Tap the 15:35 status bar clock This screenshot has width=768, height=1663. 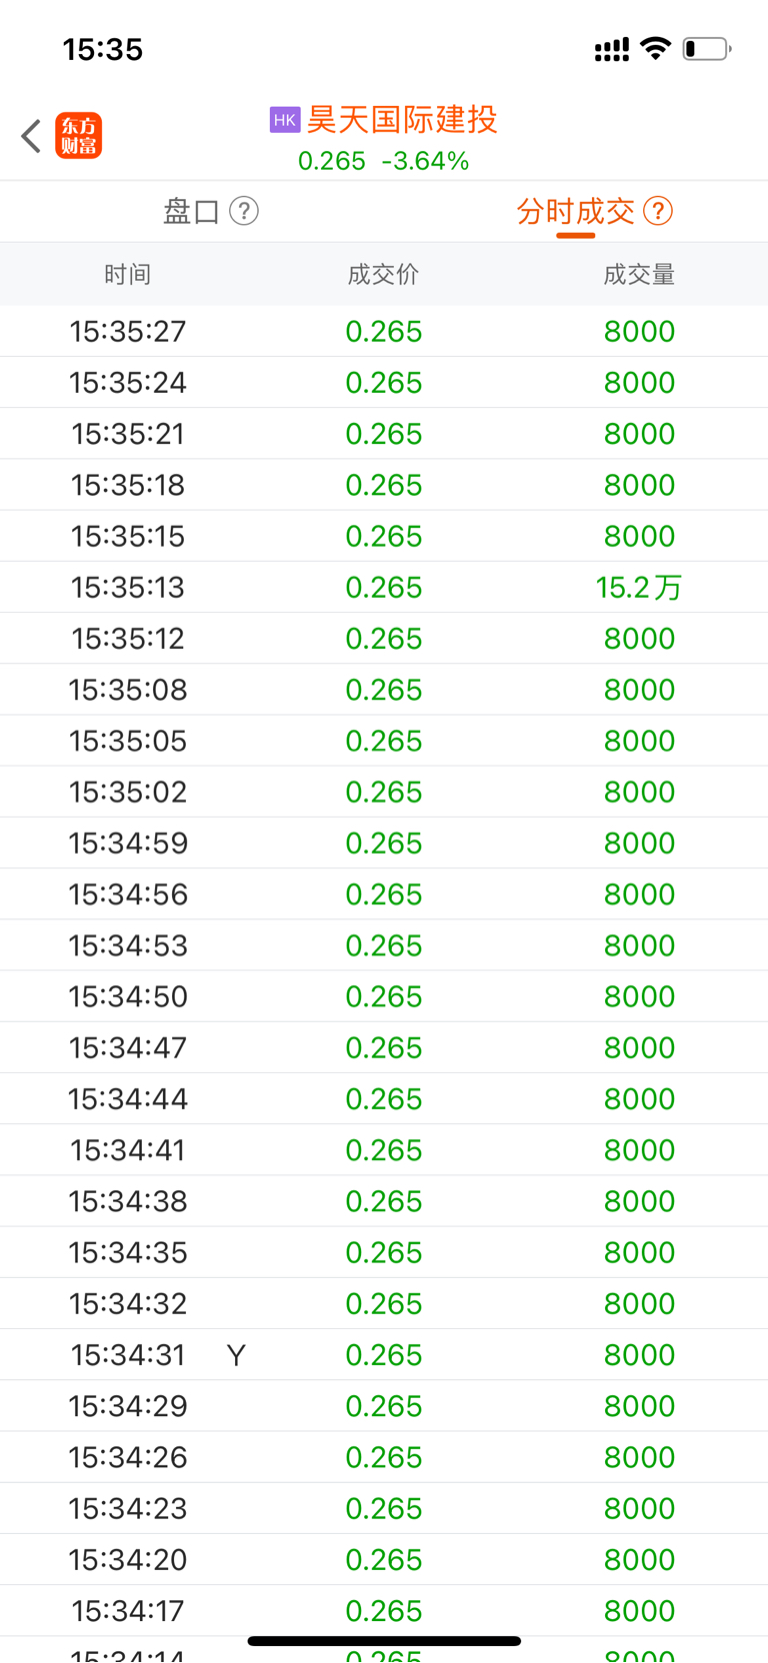(103, 49)
